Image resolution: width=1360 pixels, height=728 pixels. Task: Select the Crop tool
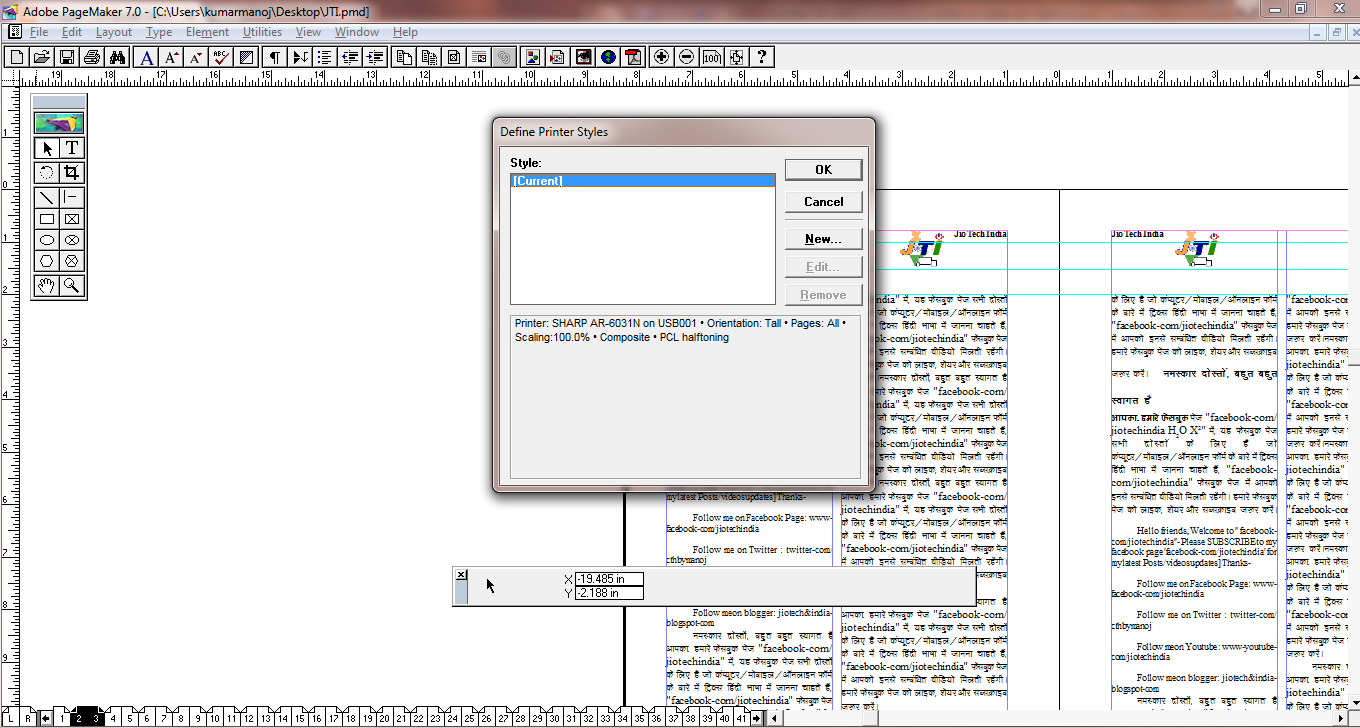[73, 172]
